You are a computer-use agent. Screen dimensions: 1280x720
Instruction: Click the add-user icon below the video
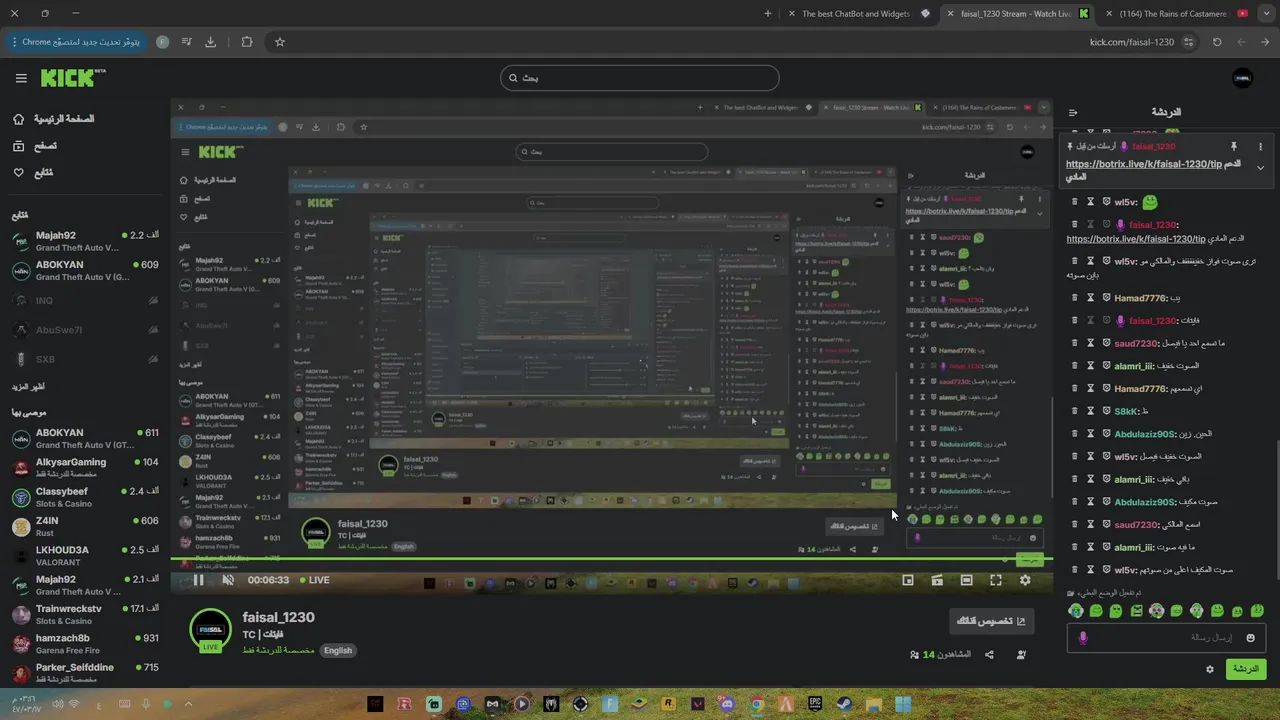[x=1021, y=655]
